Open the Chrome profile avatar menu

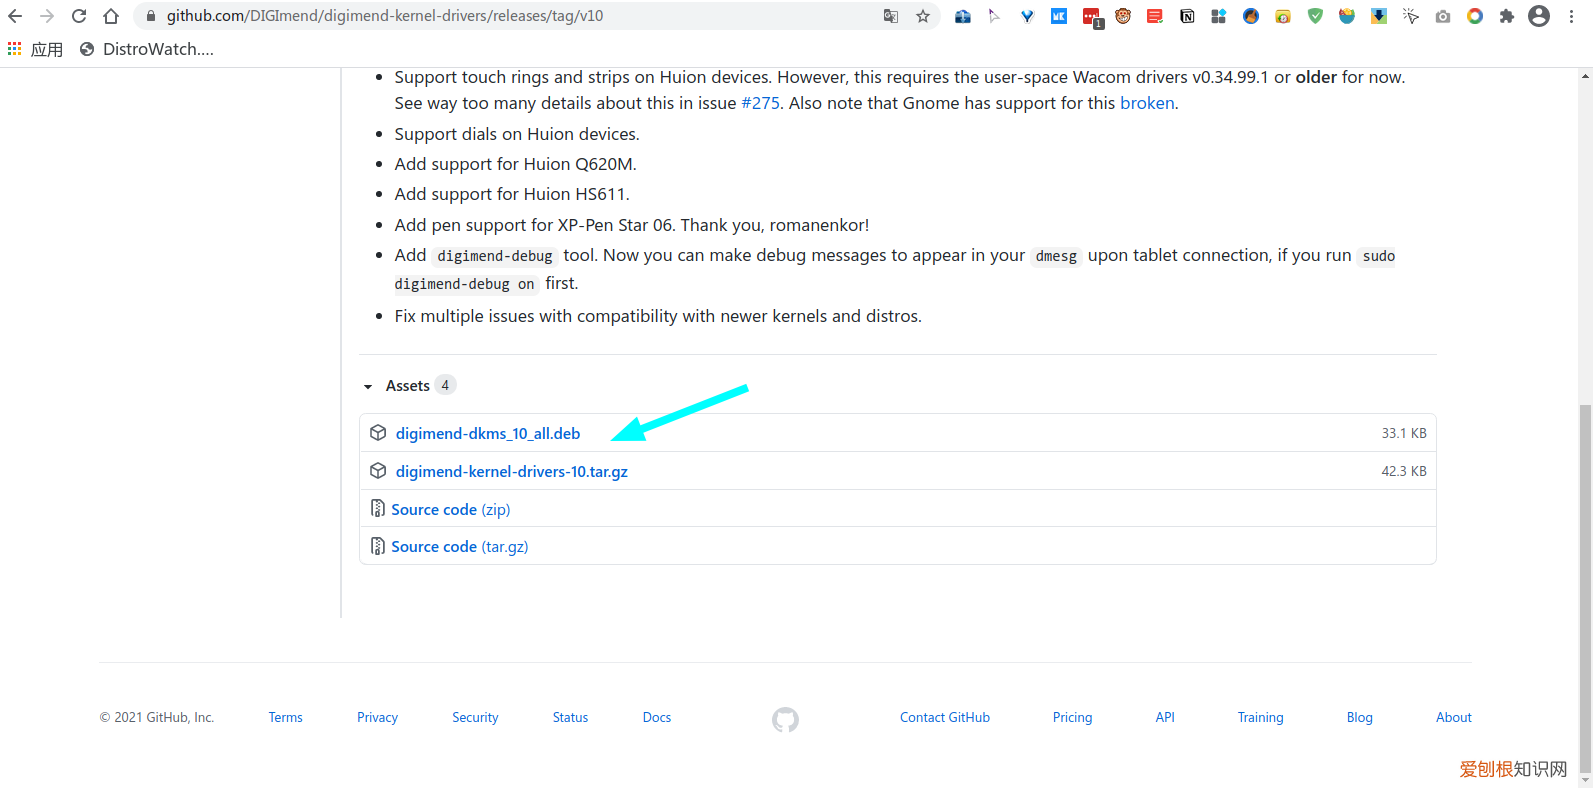click(x=1539, y=16)
